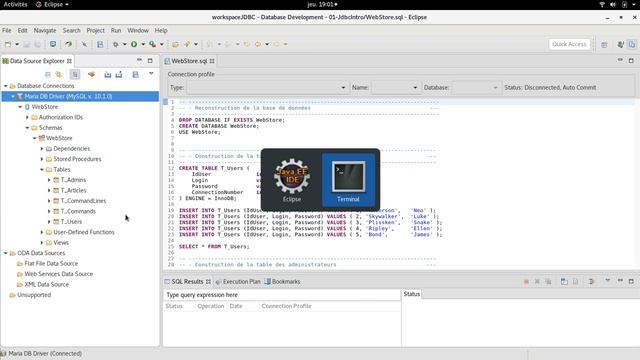Viewport: 640px width, 360px height.
Task: Toggle Link with Editor in Data Source Explorer
Action: [59, 74]
